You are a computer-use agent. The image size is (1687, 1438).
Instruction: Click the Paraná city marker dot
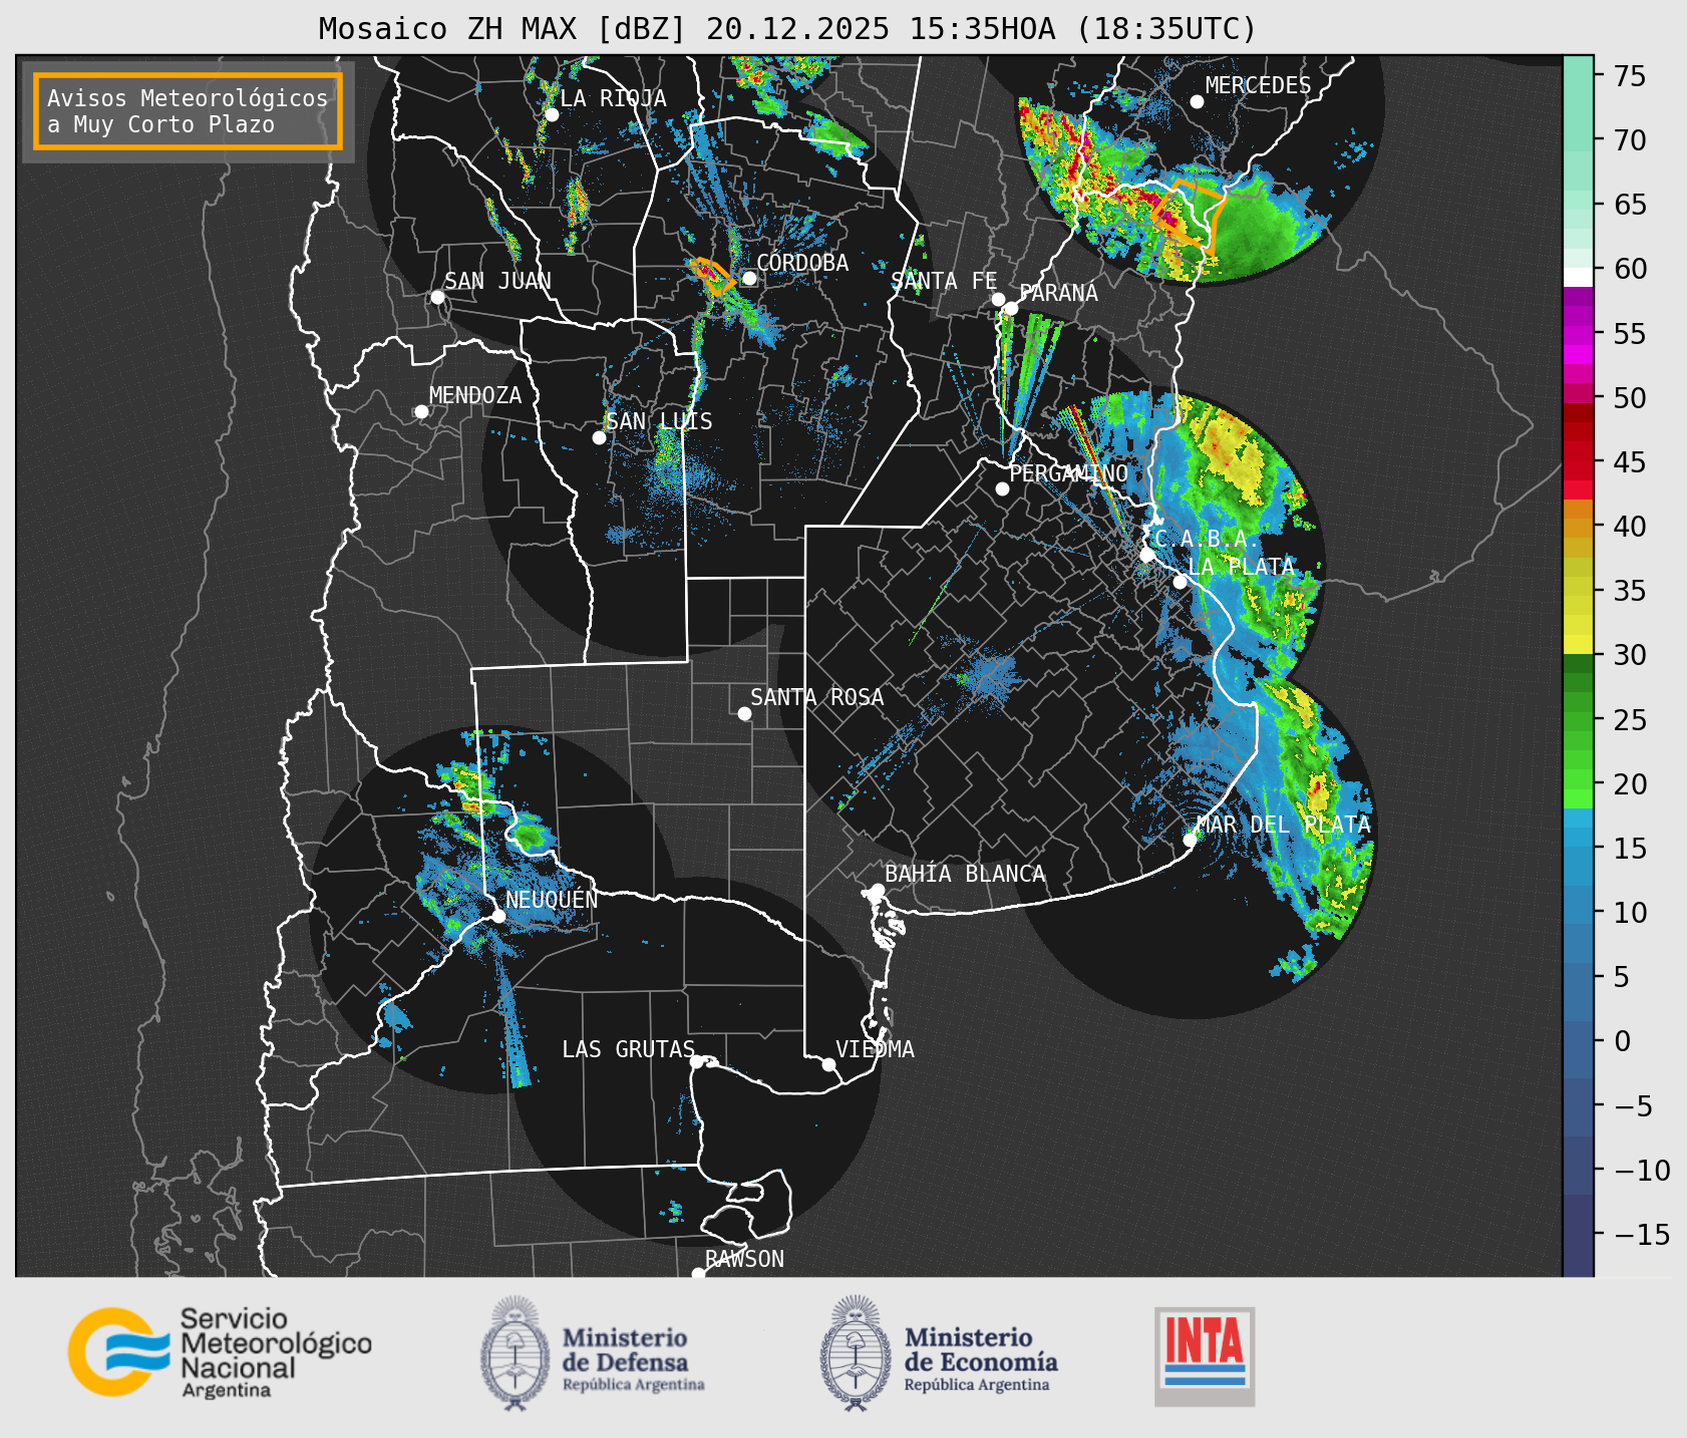[x=1011, y=309]
